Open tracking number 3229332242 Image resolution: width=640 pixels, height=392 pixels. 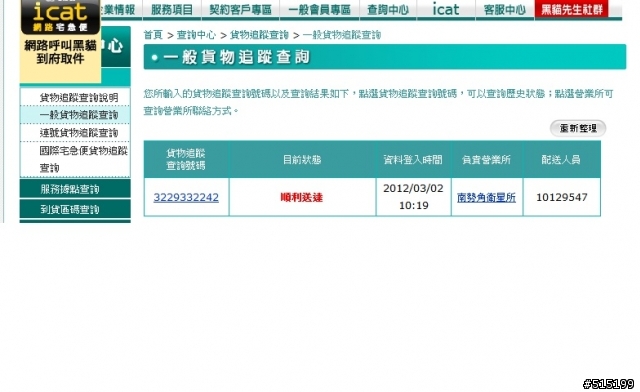click(x=186, y=198)
